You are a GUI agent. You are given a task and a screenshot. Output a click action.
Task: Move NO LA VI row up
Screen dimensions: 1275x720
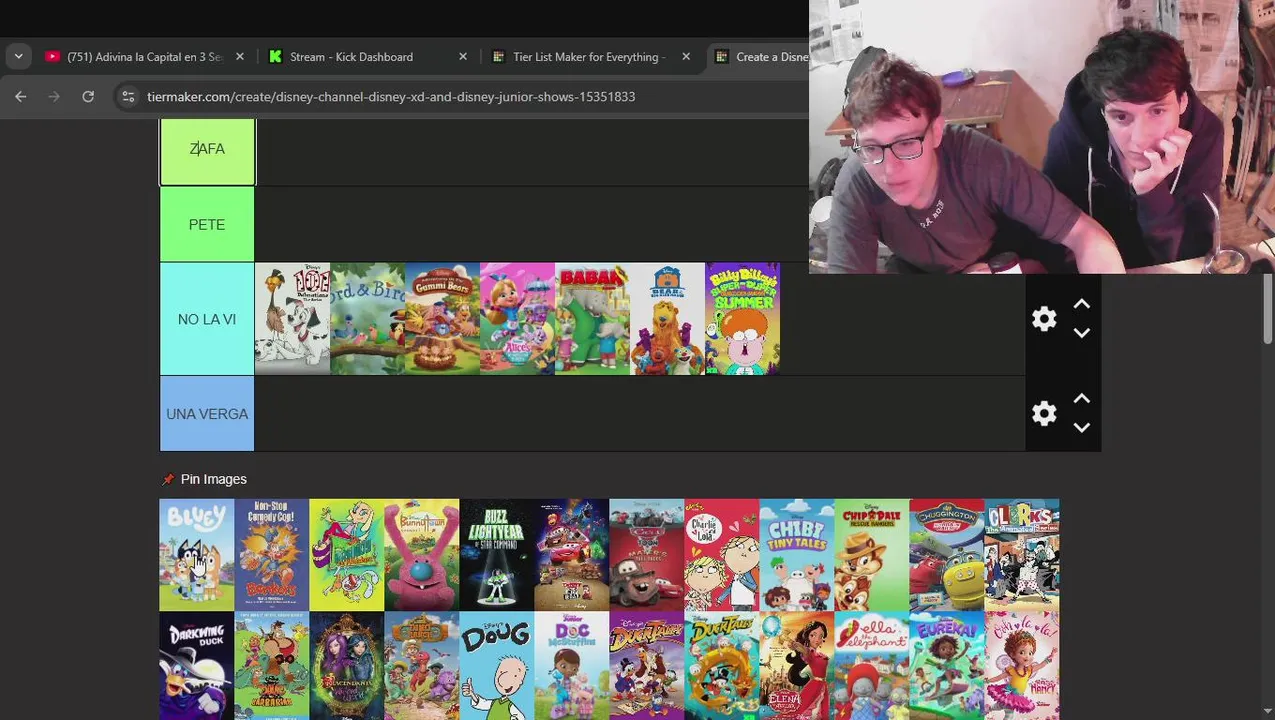tap(1081, 304)
